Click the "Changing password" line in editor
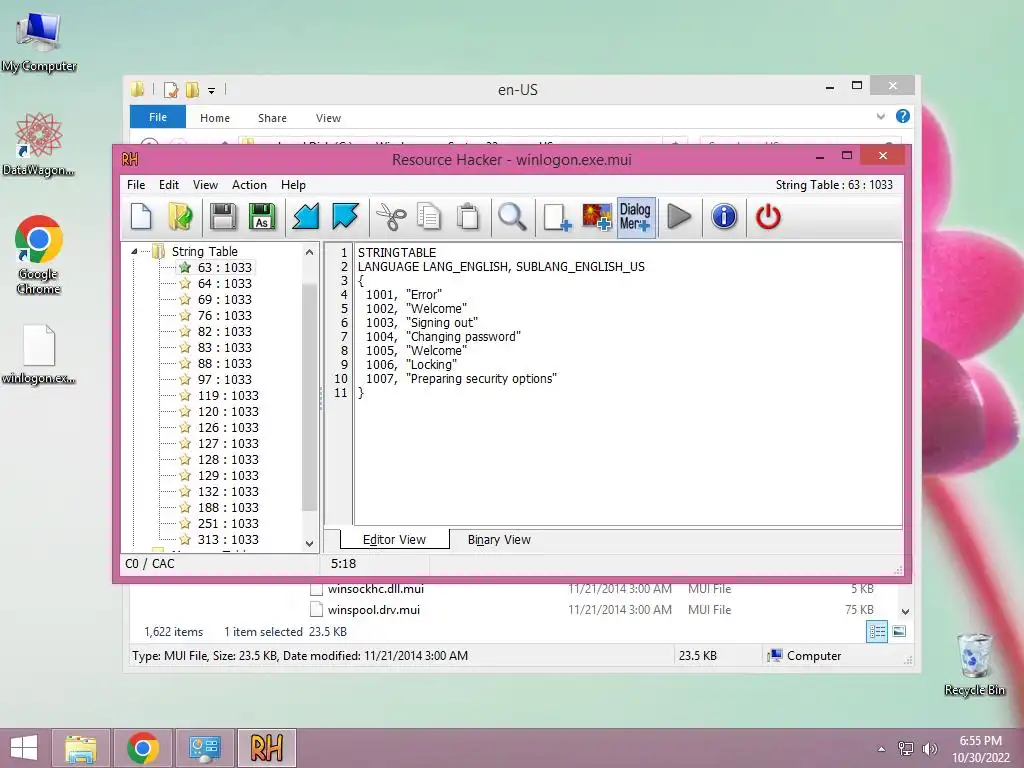Screen dimensions: 1024x768 click(x=443, y=336)
